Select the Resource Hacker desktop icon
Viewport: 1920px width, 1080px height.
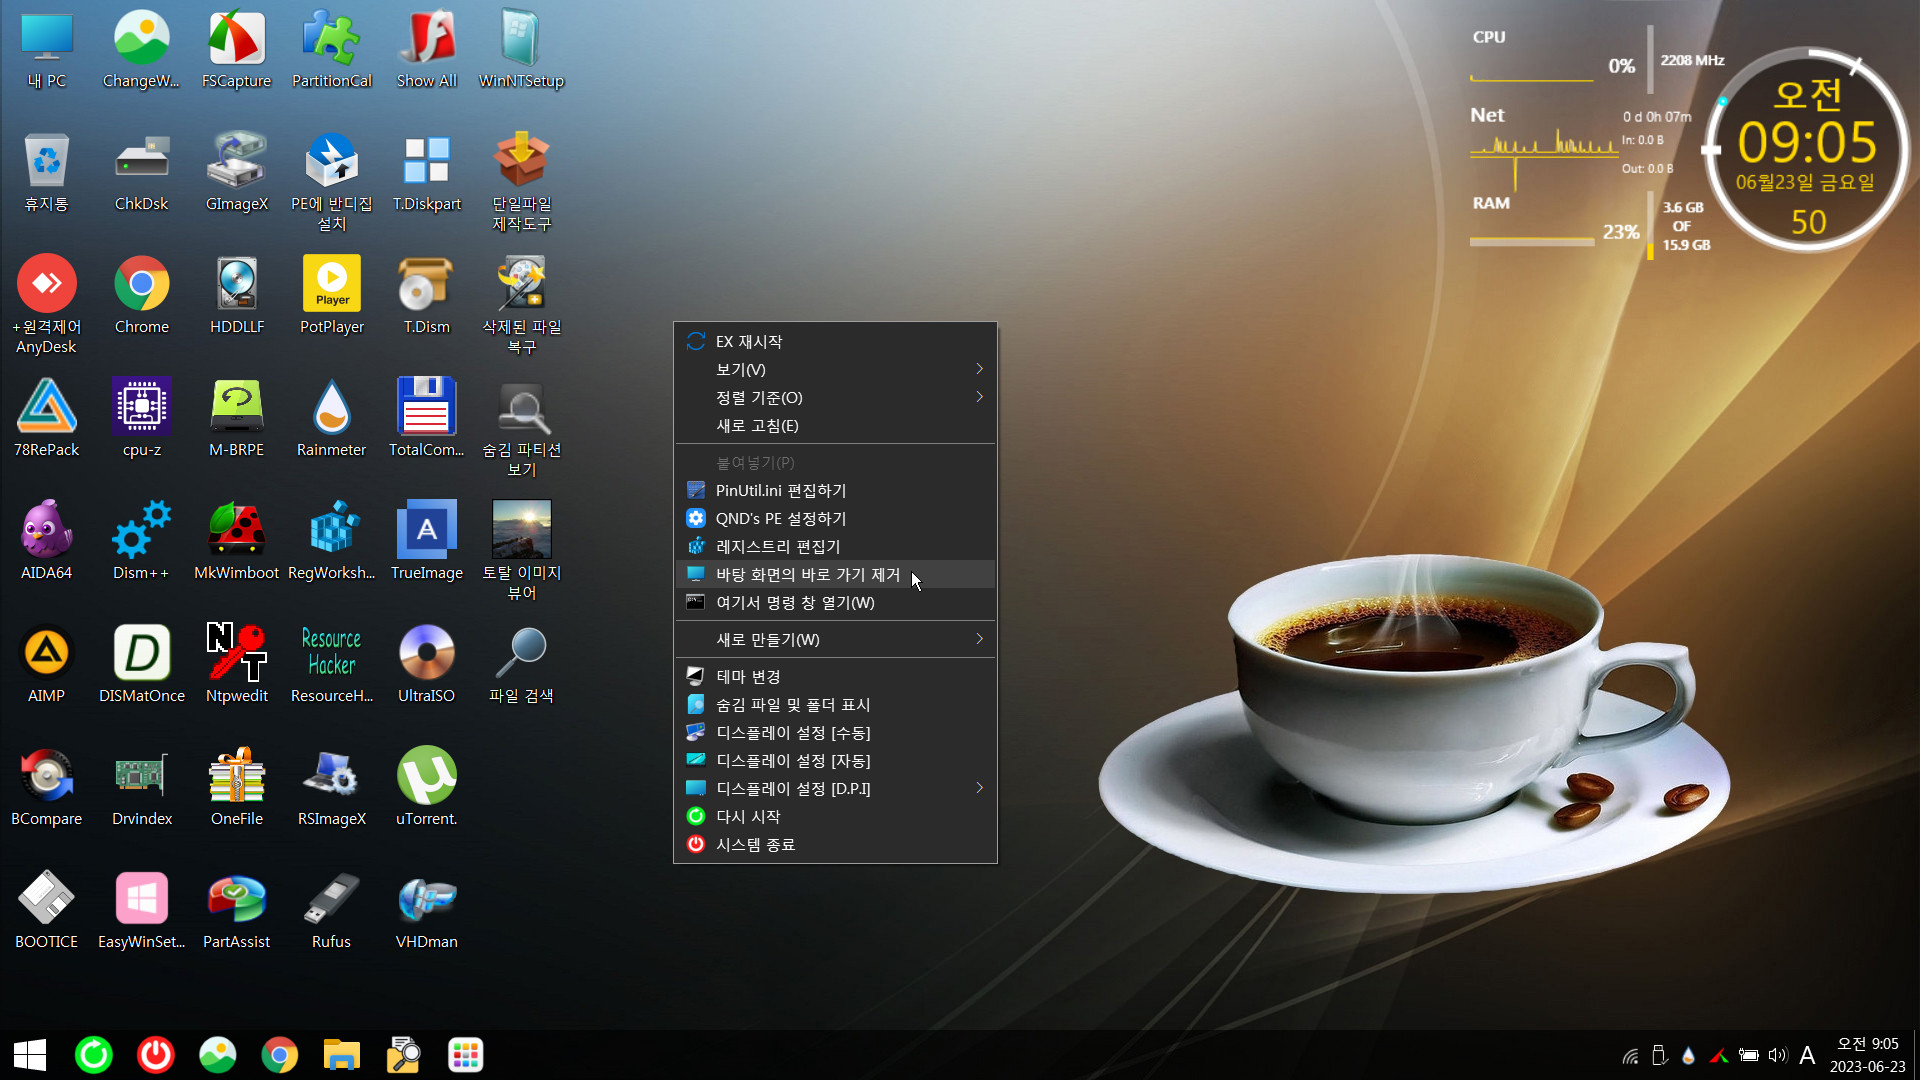331,665
